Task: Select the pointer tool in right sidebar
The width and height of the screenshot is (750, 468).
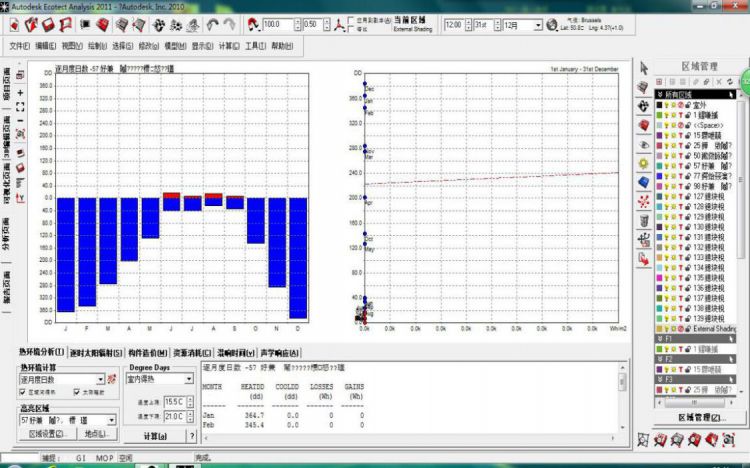Action: [x=645, y=68]
